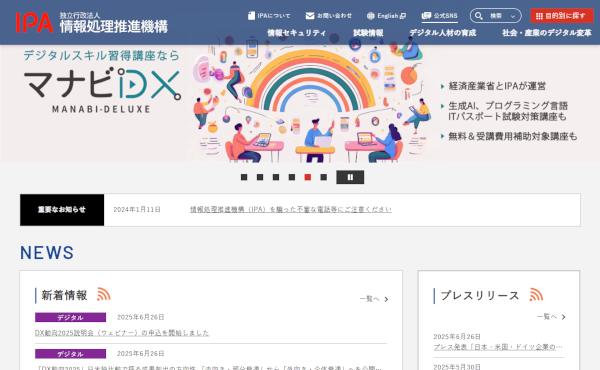Click the magnifier search icon
600x370 pixels.
click(x=479, y=16)
